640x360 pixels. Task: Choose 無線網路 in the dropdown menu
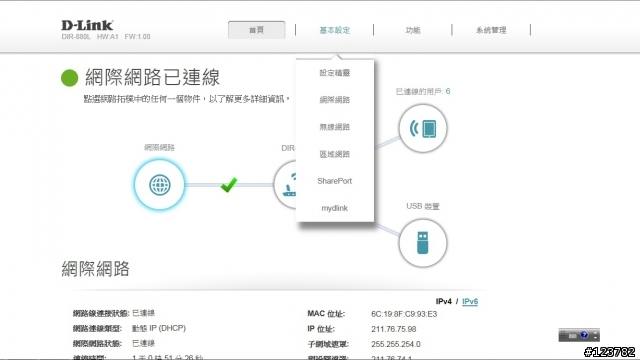[335, 127]
